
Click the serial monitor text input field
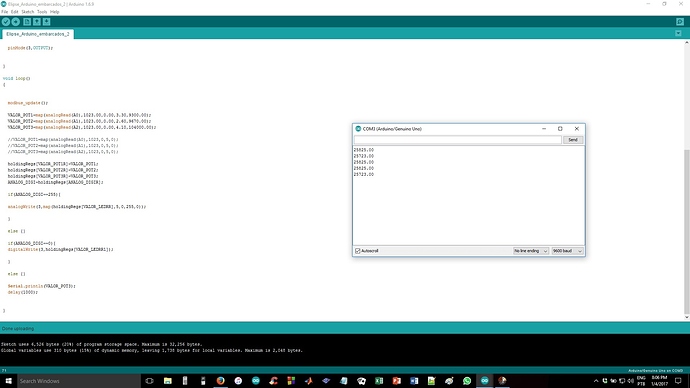pyautogui.click(x=458, y=140)
